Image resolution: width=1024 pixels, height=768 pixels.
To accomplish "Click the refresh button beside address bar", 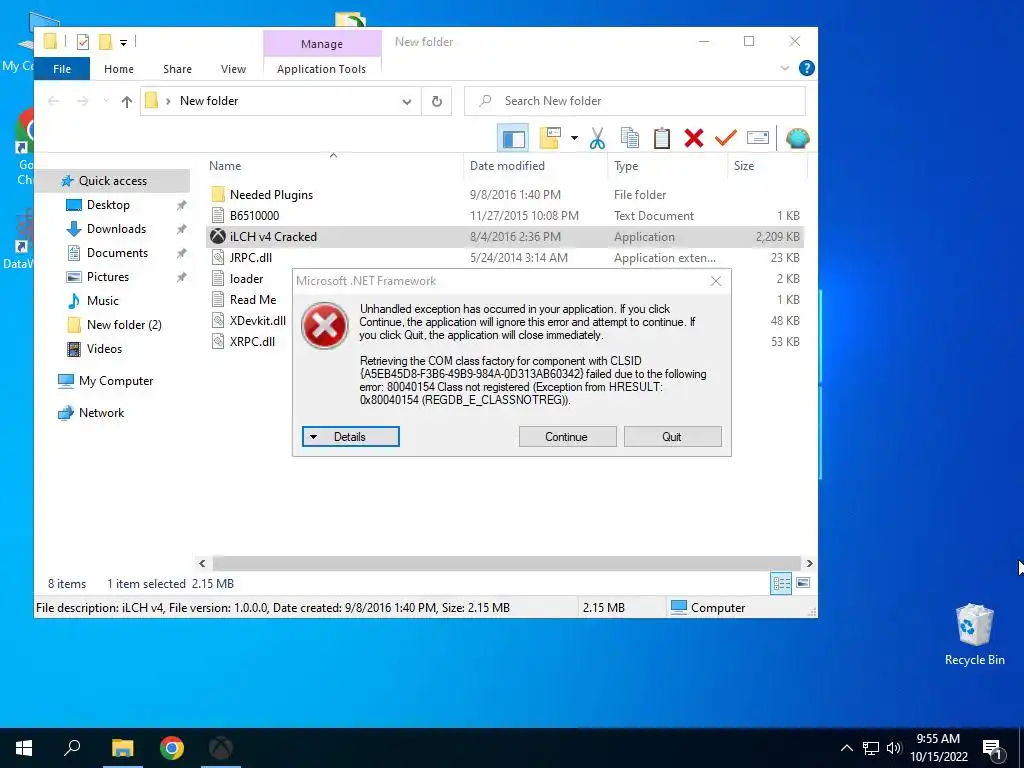I will (x=437, y=101).
